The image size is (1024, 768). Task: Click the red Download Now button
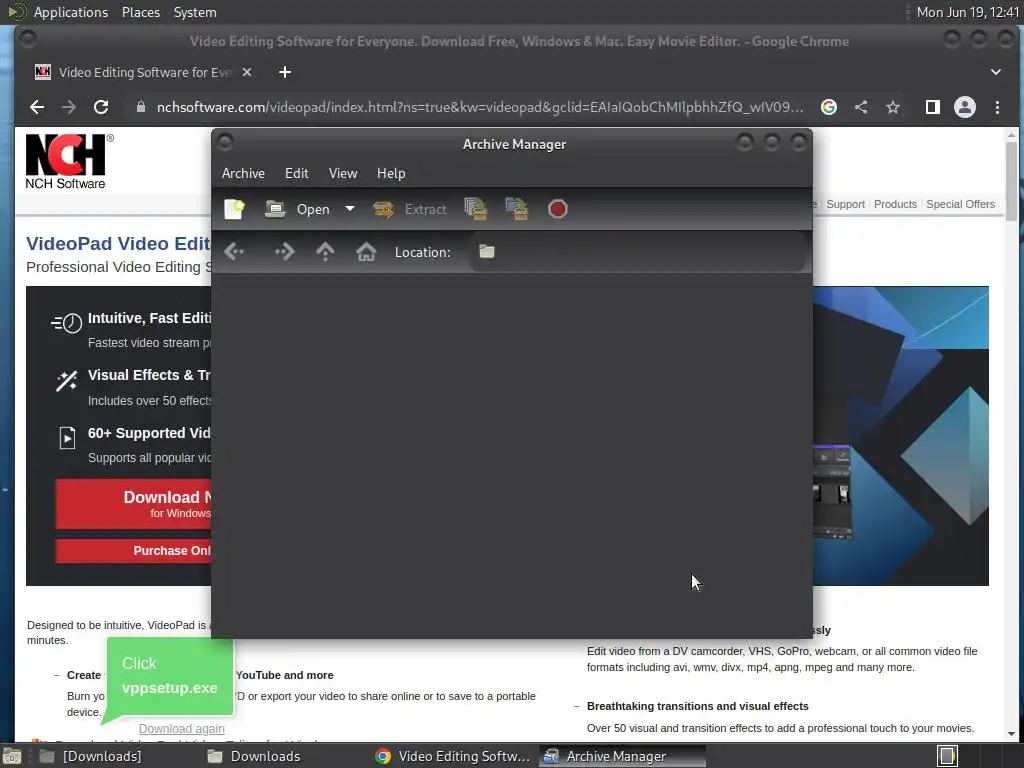coord(133,504)
